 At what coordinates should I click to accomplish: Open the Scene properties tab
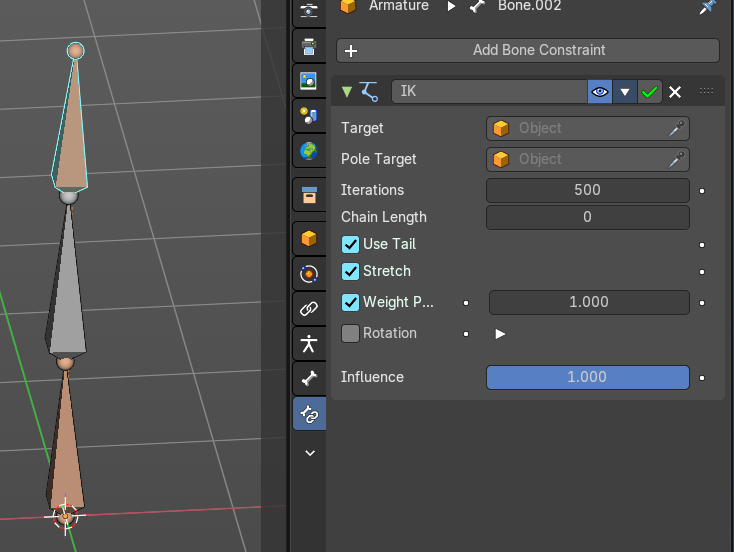[x=309, y=116]
